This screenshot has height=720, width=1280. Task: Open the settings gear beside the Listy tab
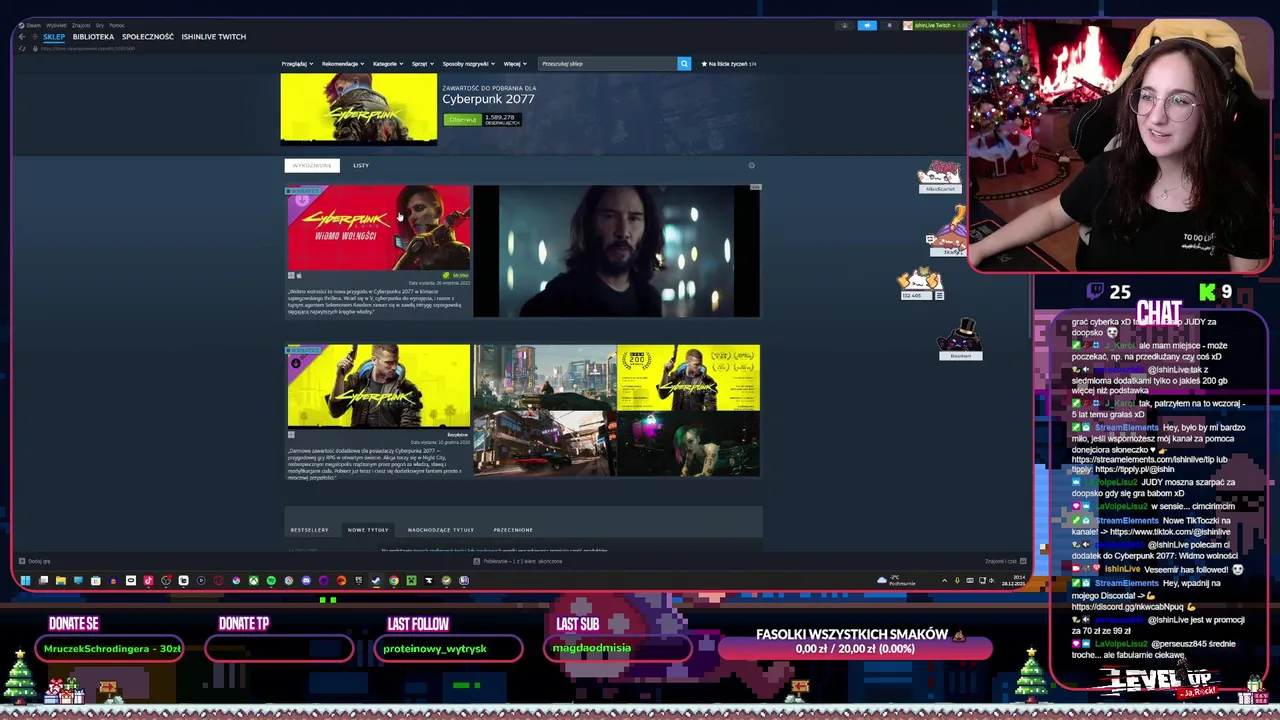coord(751,165)
